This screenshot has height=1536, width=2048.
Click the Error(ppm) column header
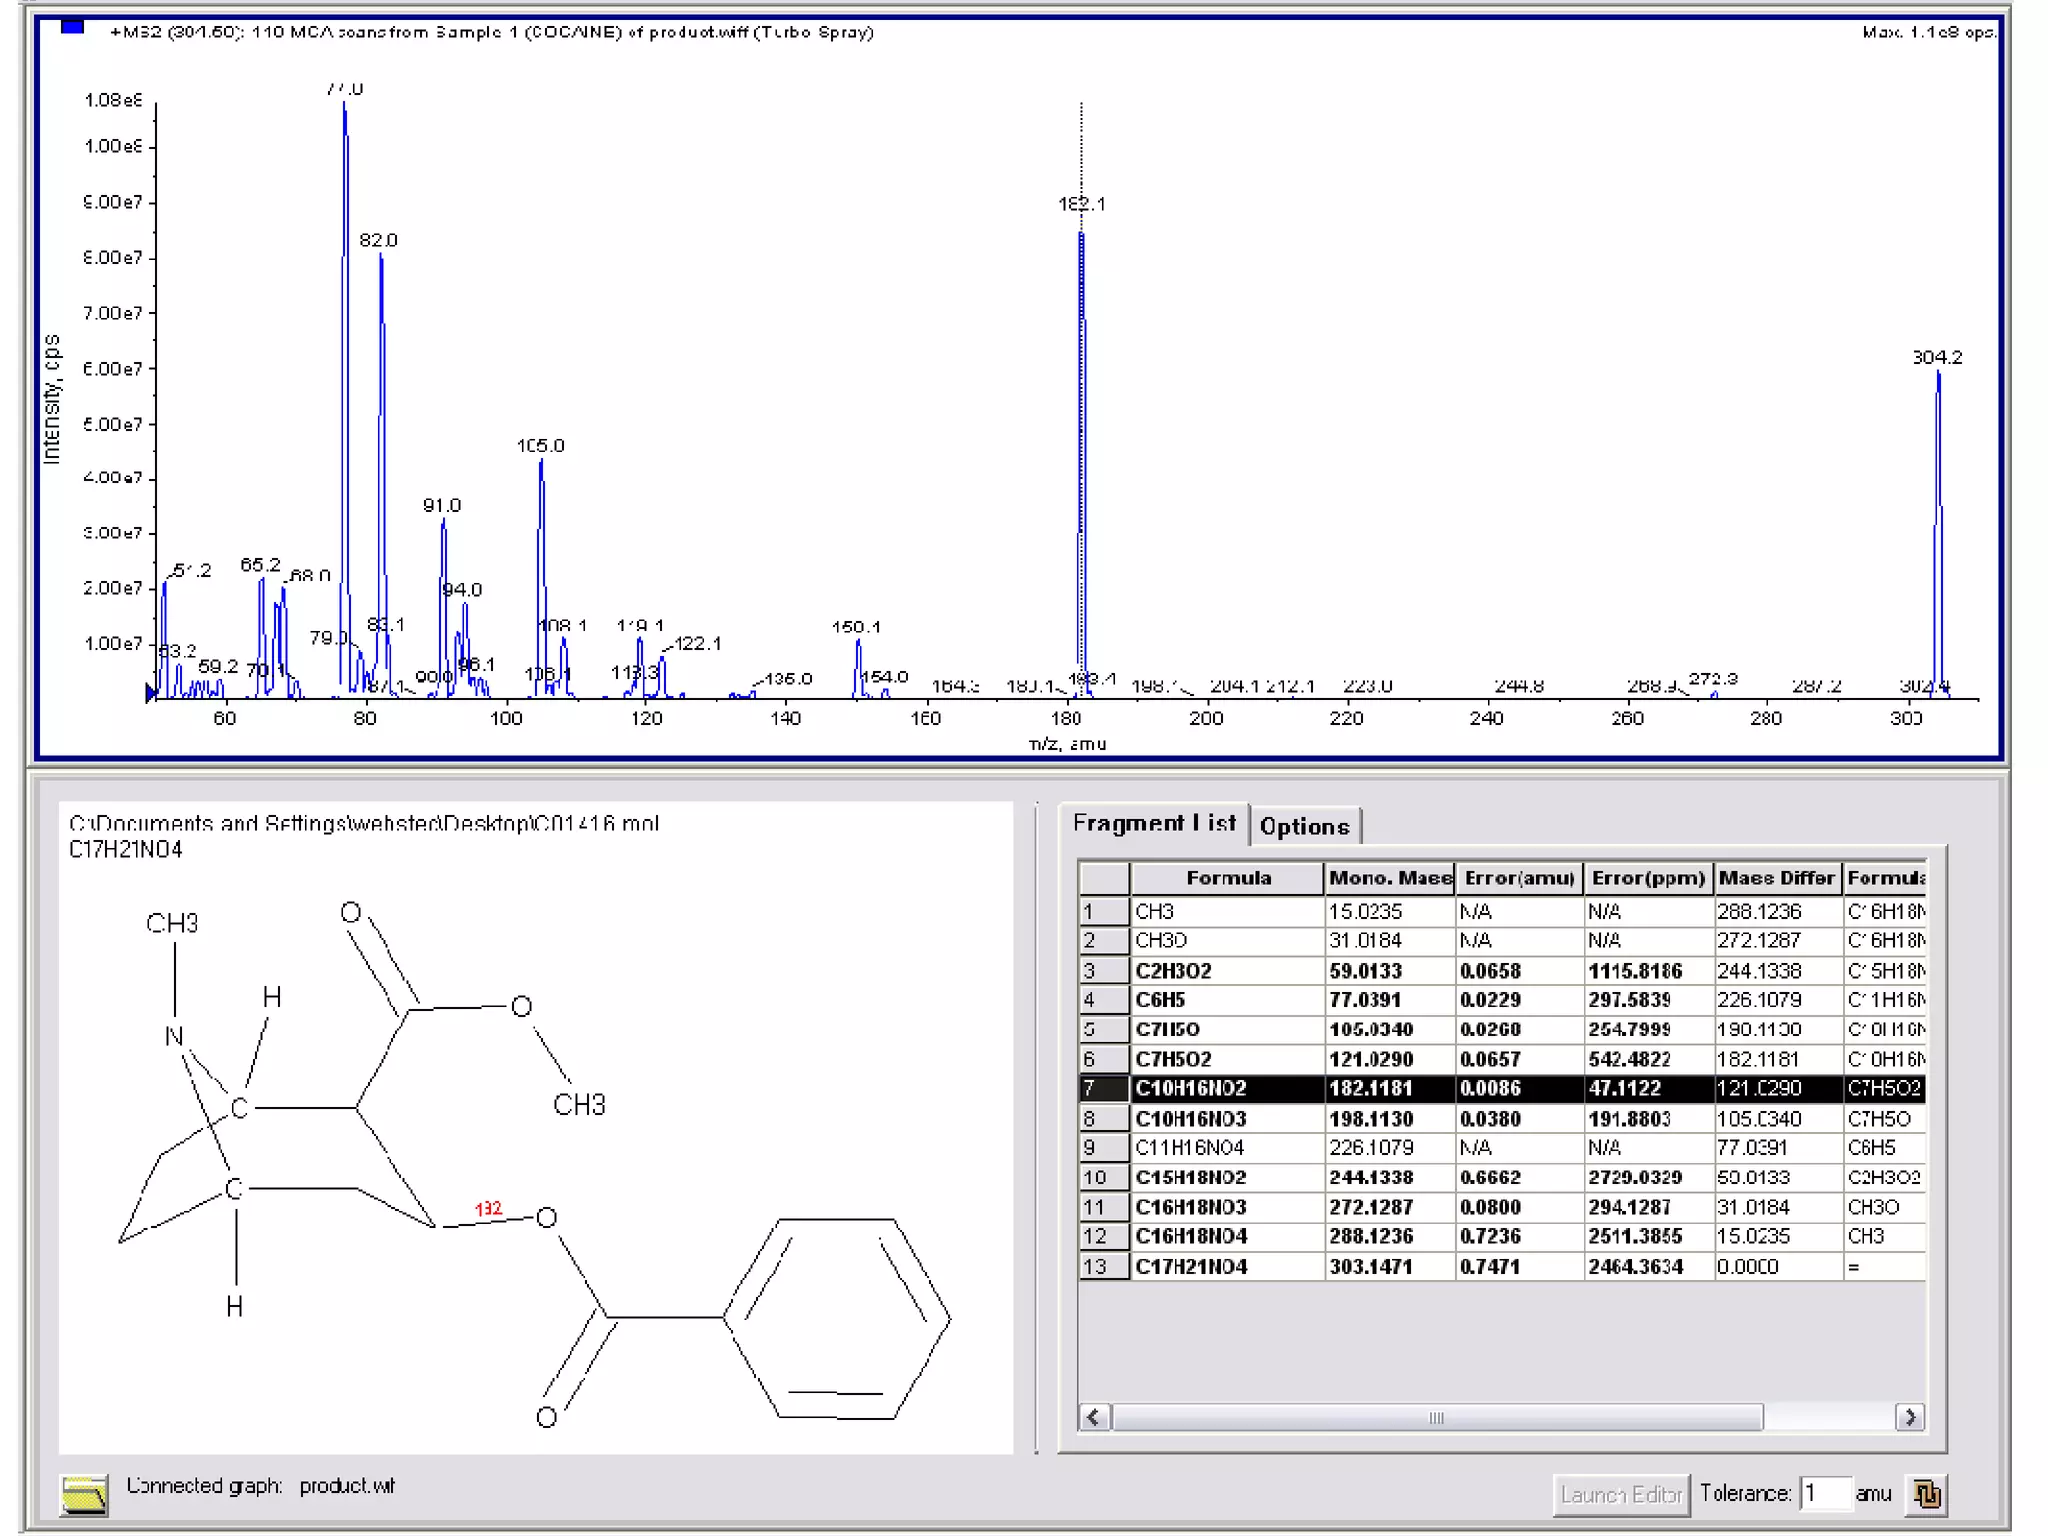click(1647, 878)
